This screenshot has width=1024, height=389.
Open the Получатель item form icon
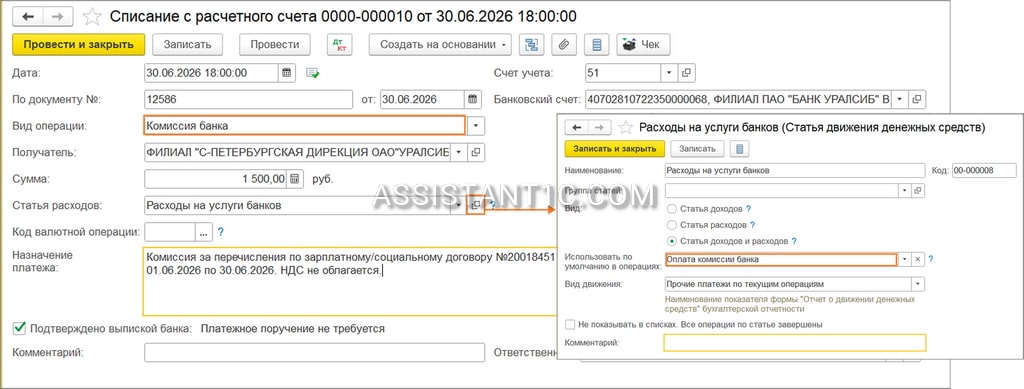click(476, 152)
